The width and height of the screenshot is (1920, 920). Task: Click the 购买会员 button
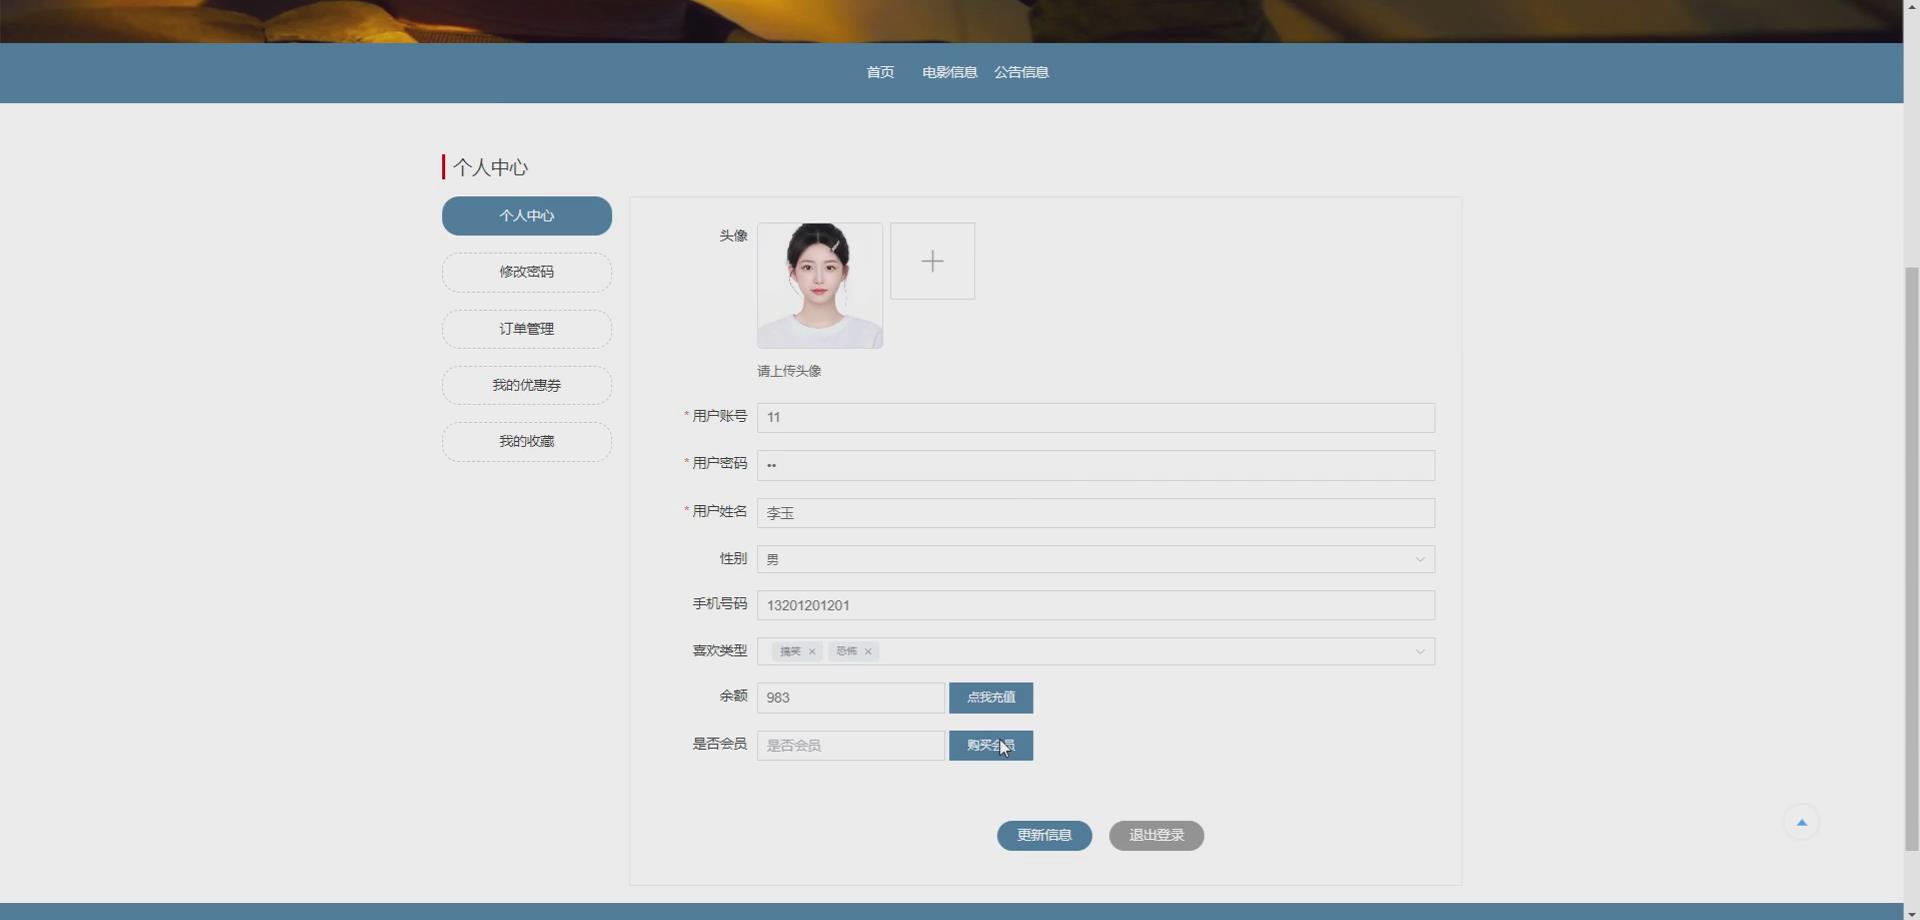(991, 746)
